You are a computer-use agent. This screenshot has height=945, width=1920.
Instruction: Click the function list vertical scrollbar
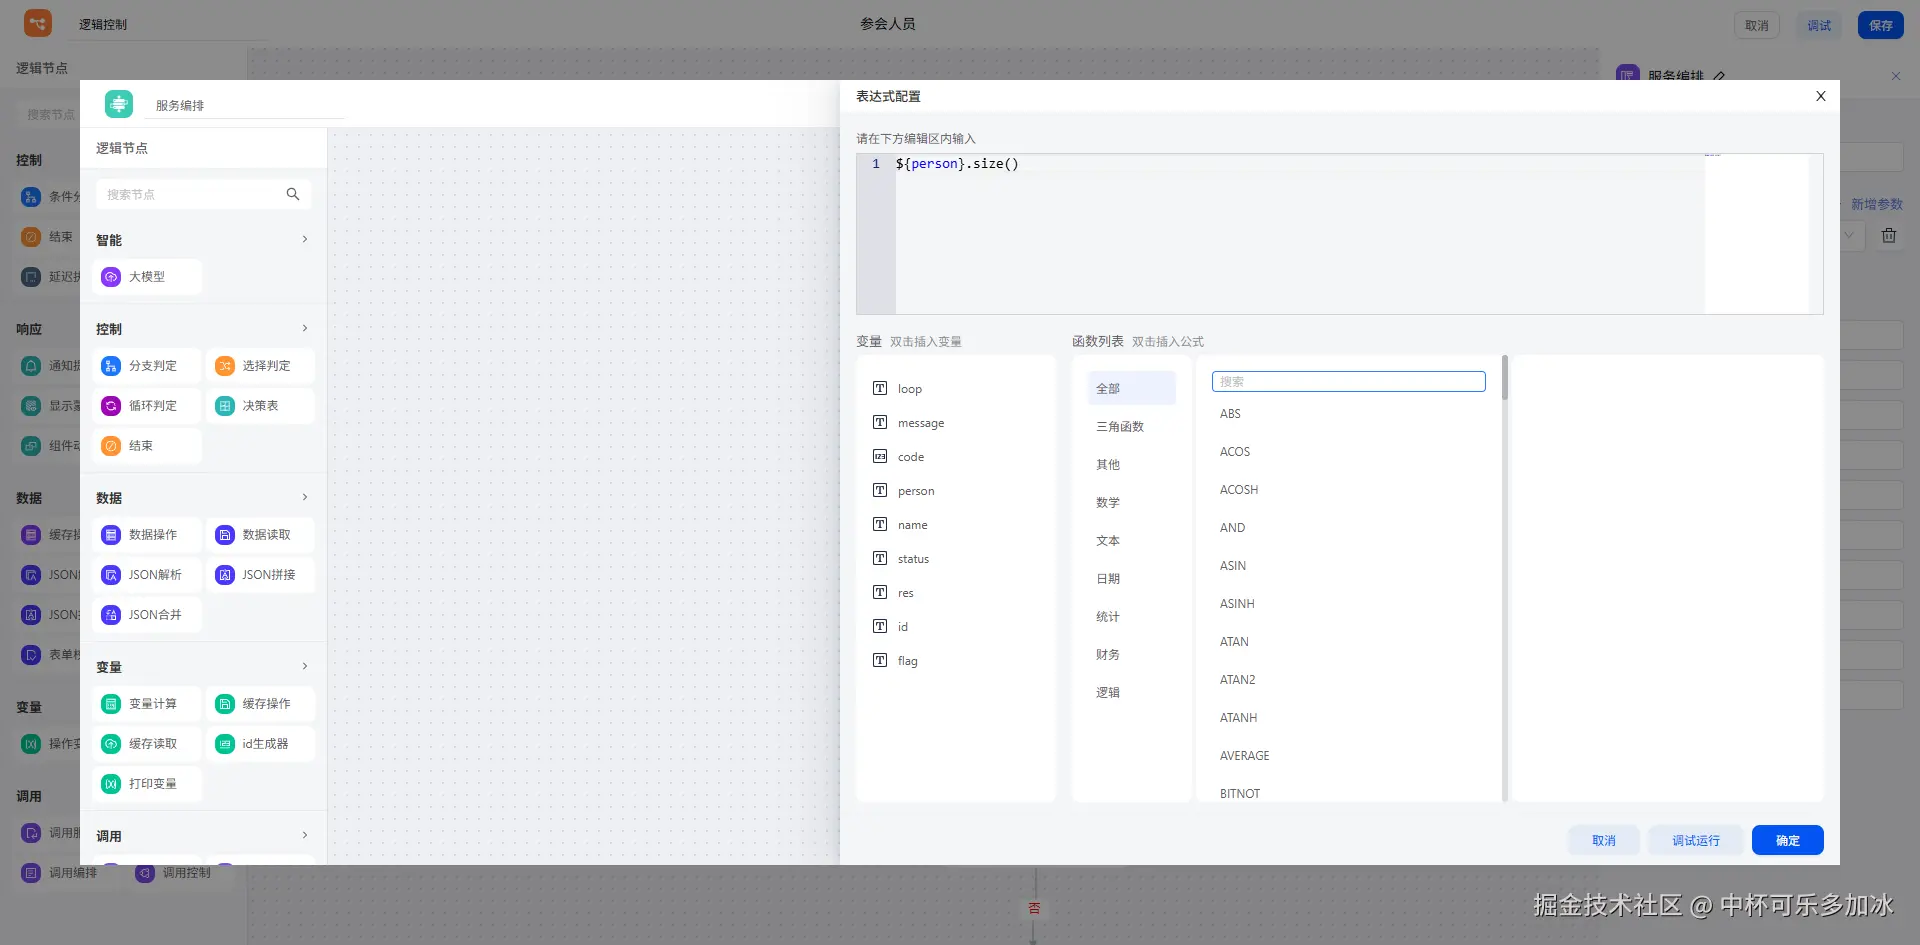(1504, 378)
